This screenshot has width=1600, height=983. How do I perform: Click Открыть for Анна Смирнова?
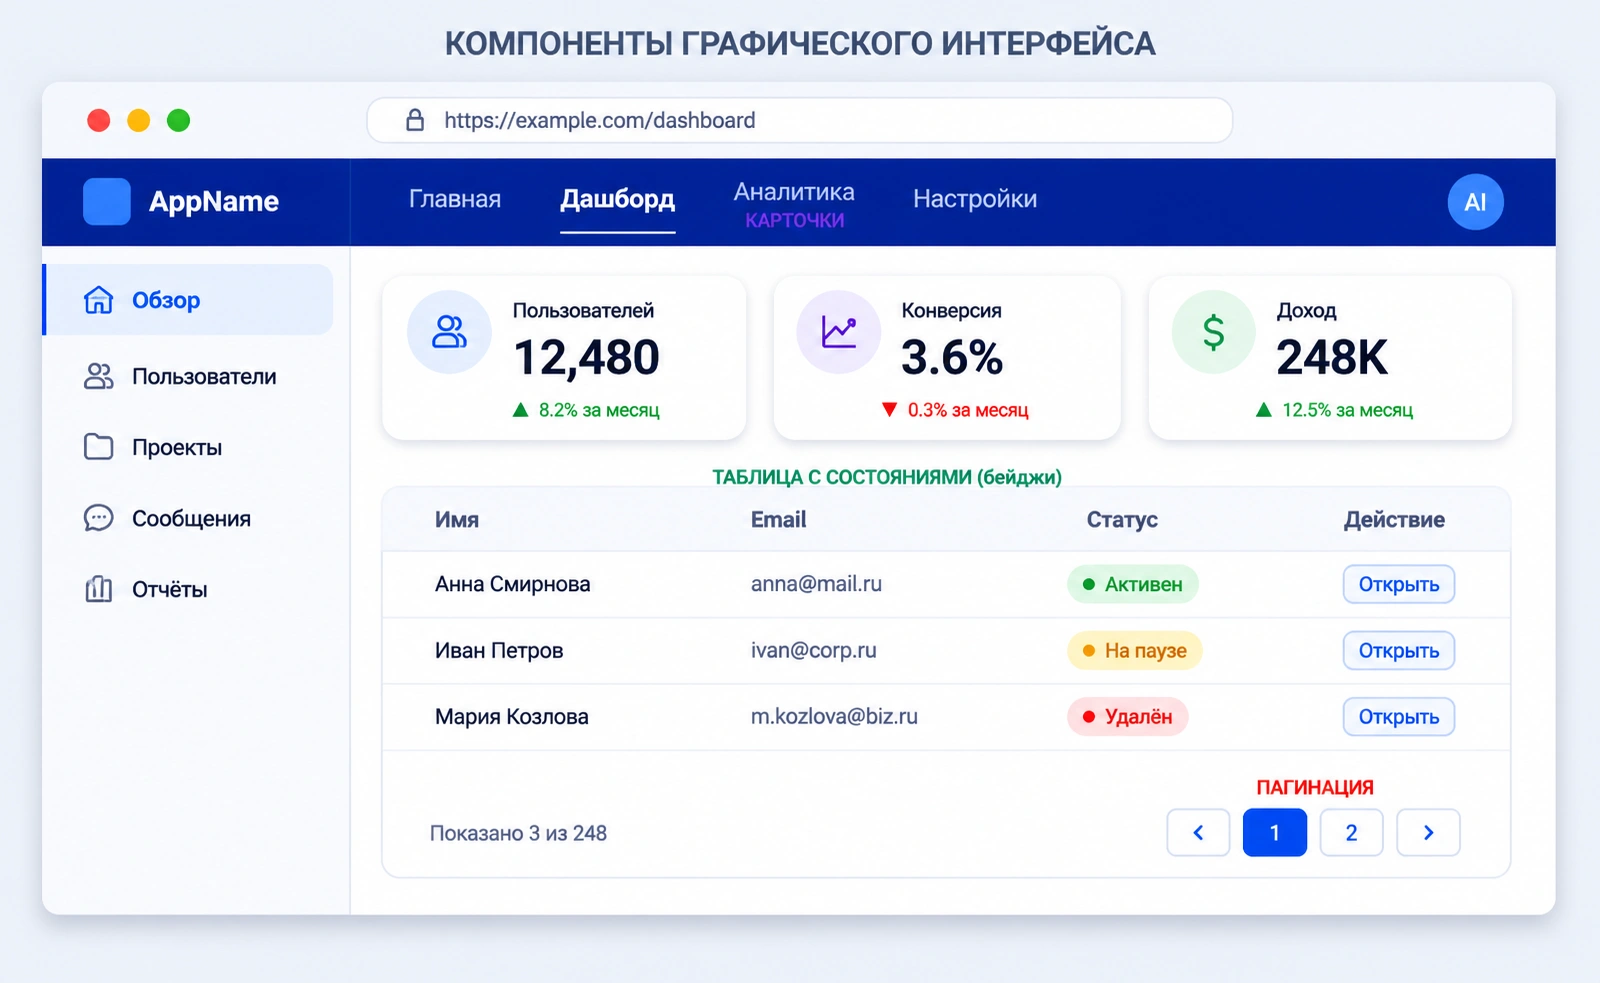tap(1398, 584)
